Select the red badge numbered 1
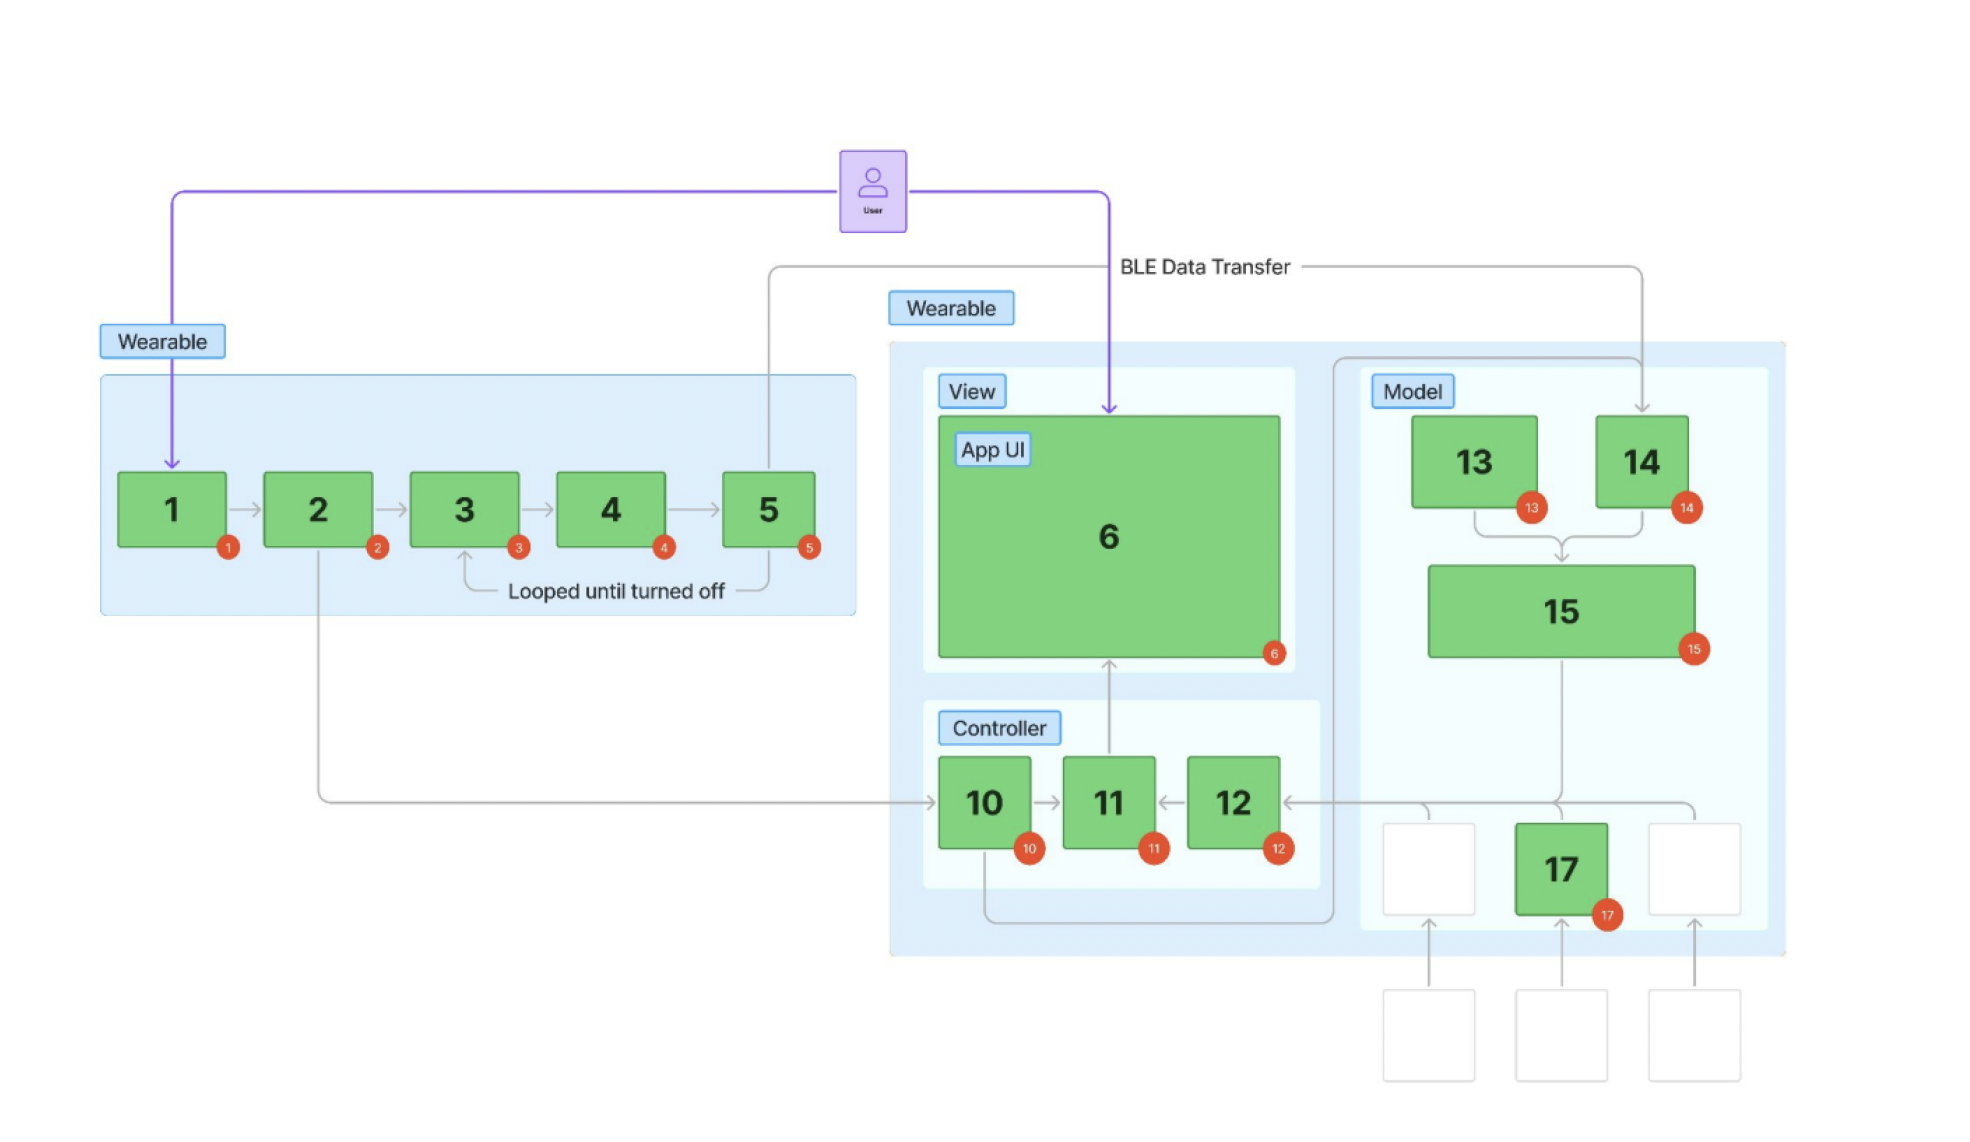The image size is (1970, 1142). (x=228, y=548)
